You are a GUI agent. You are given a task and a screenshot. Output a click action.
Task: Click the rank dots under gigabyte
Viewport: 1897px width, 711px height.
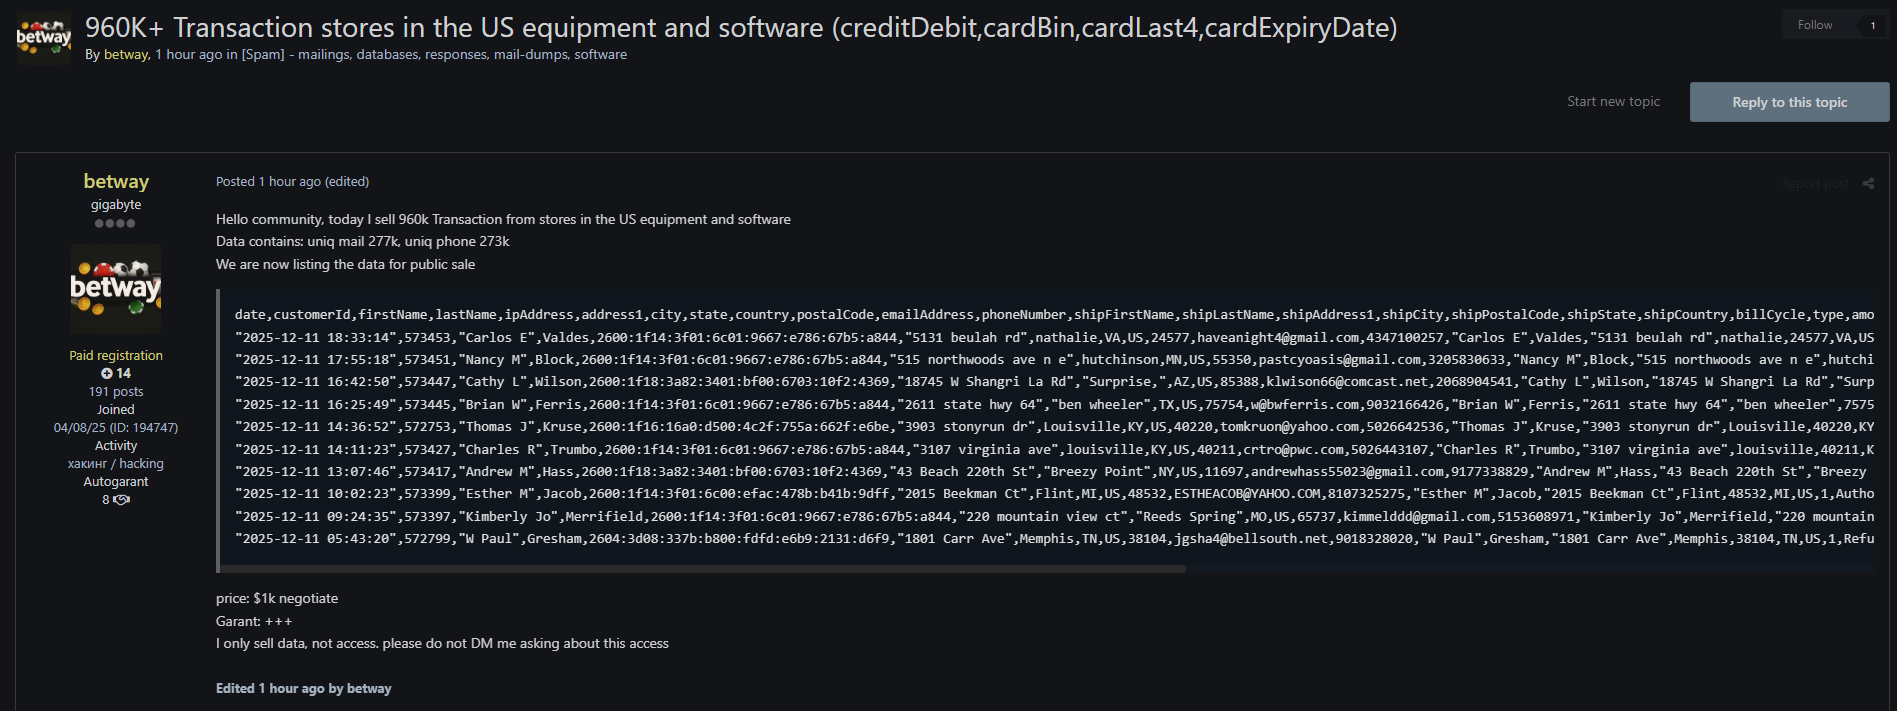[115, 223]
